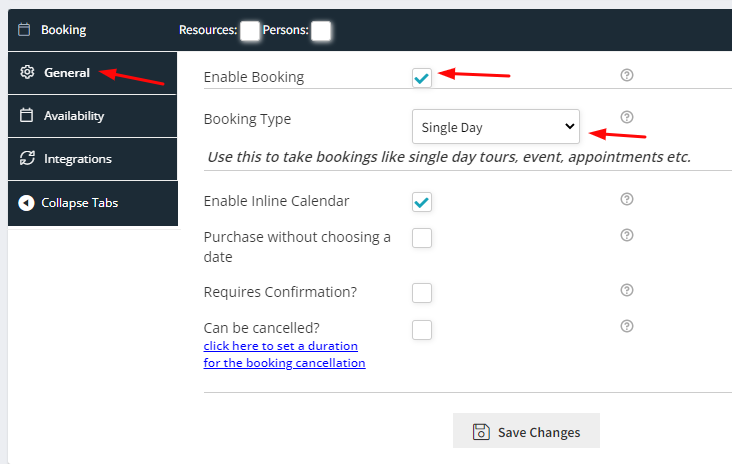Click the Booking calendar icon in header
The image size is (732, 464).
[24, 30]
